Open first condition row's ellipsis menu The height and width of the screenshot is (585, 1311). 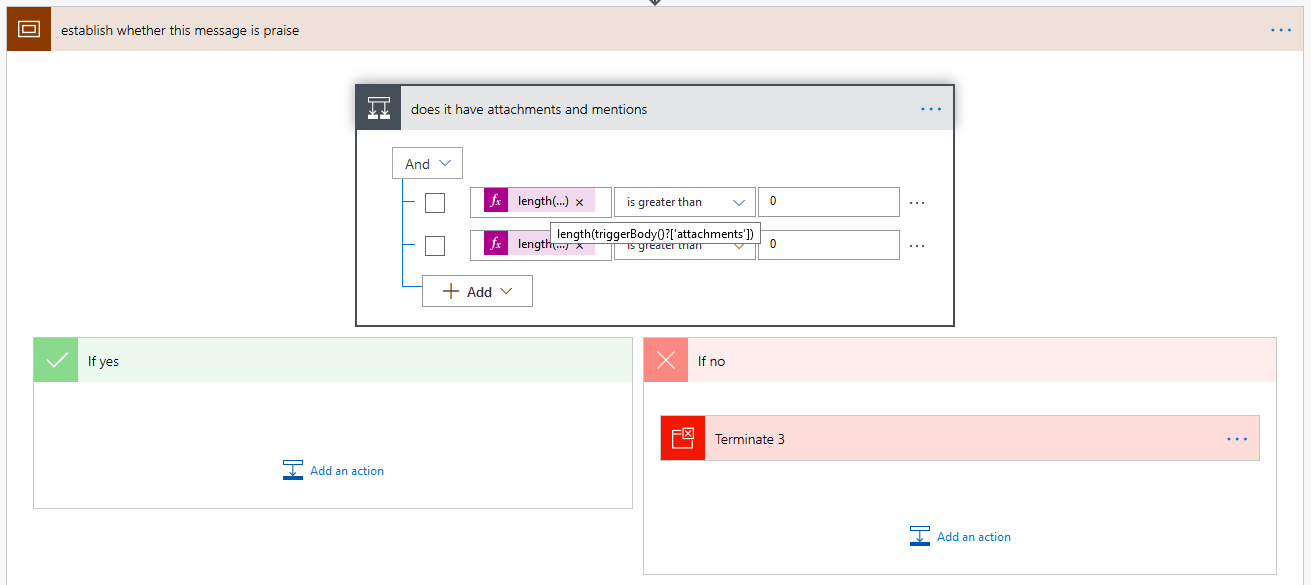point(917,202)
